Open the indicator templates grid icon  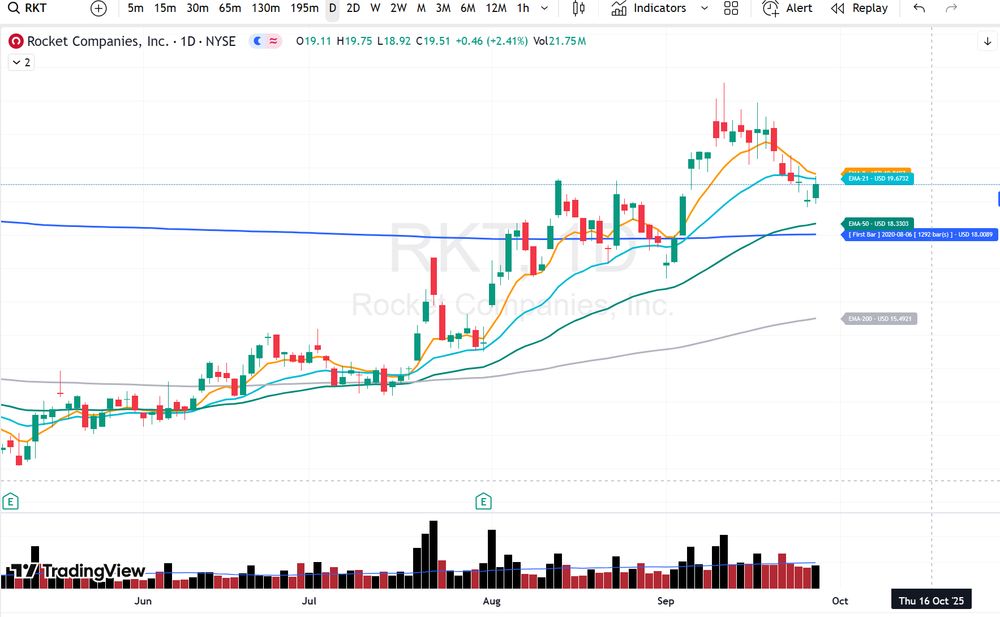pos(731,8)
